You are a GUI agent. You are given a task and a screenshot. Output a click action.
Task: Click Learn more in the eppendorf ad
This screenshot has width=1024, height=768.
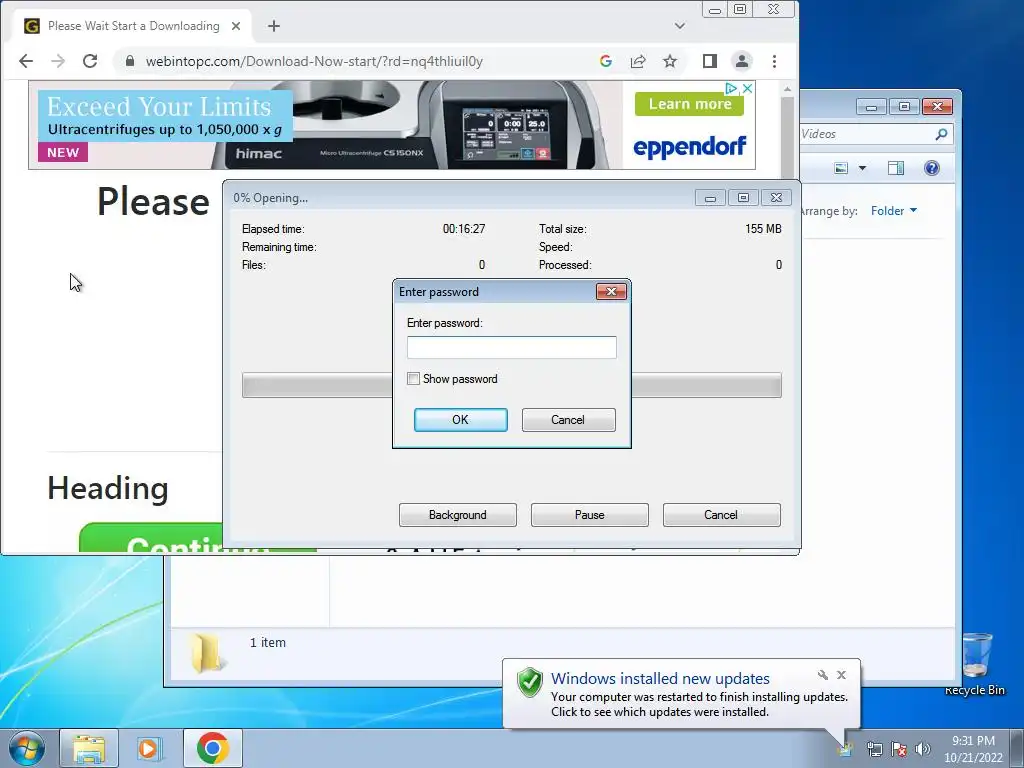click(x=690, y=104)
